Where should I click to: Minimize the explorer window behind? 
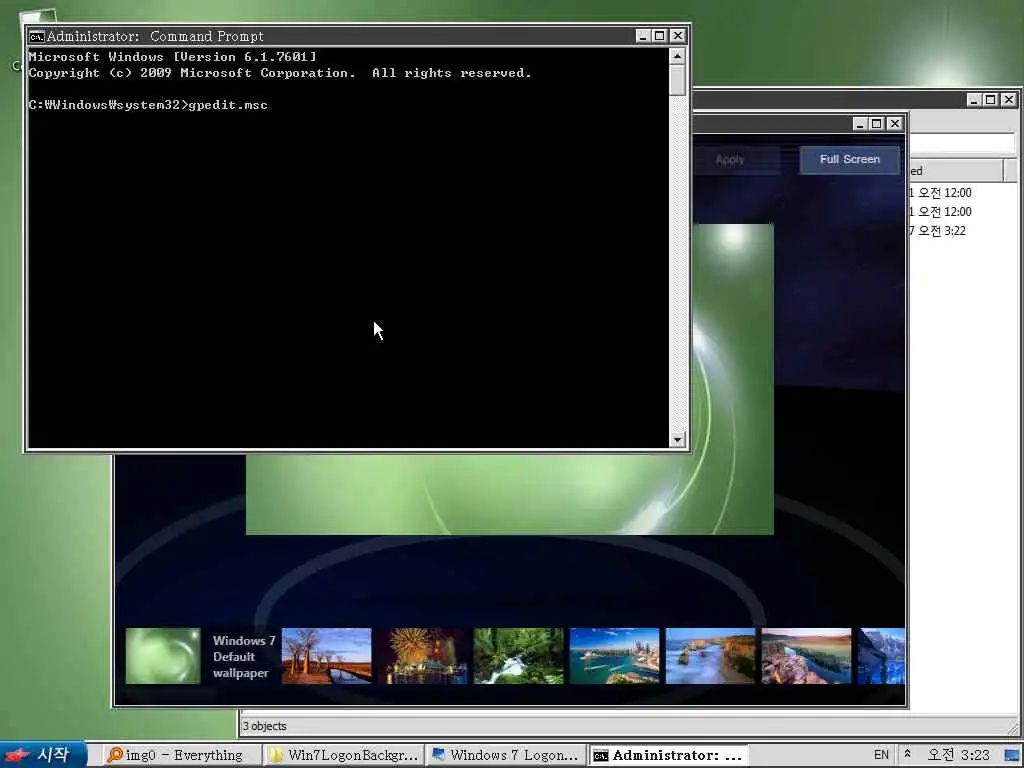click(x=974, y=100)
